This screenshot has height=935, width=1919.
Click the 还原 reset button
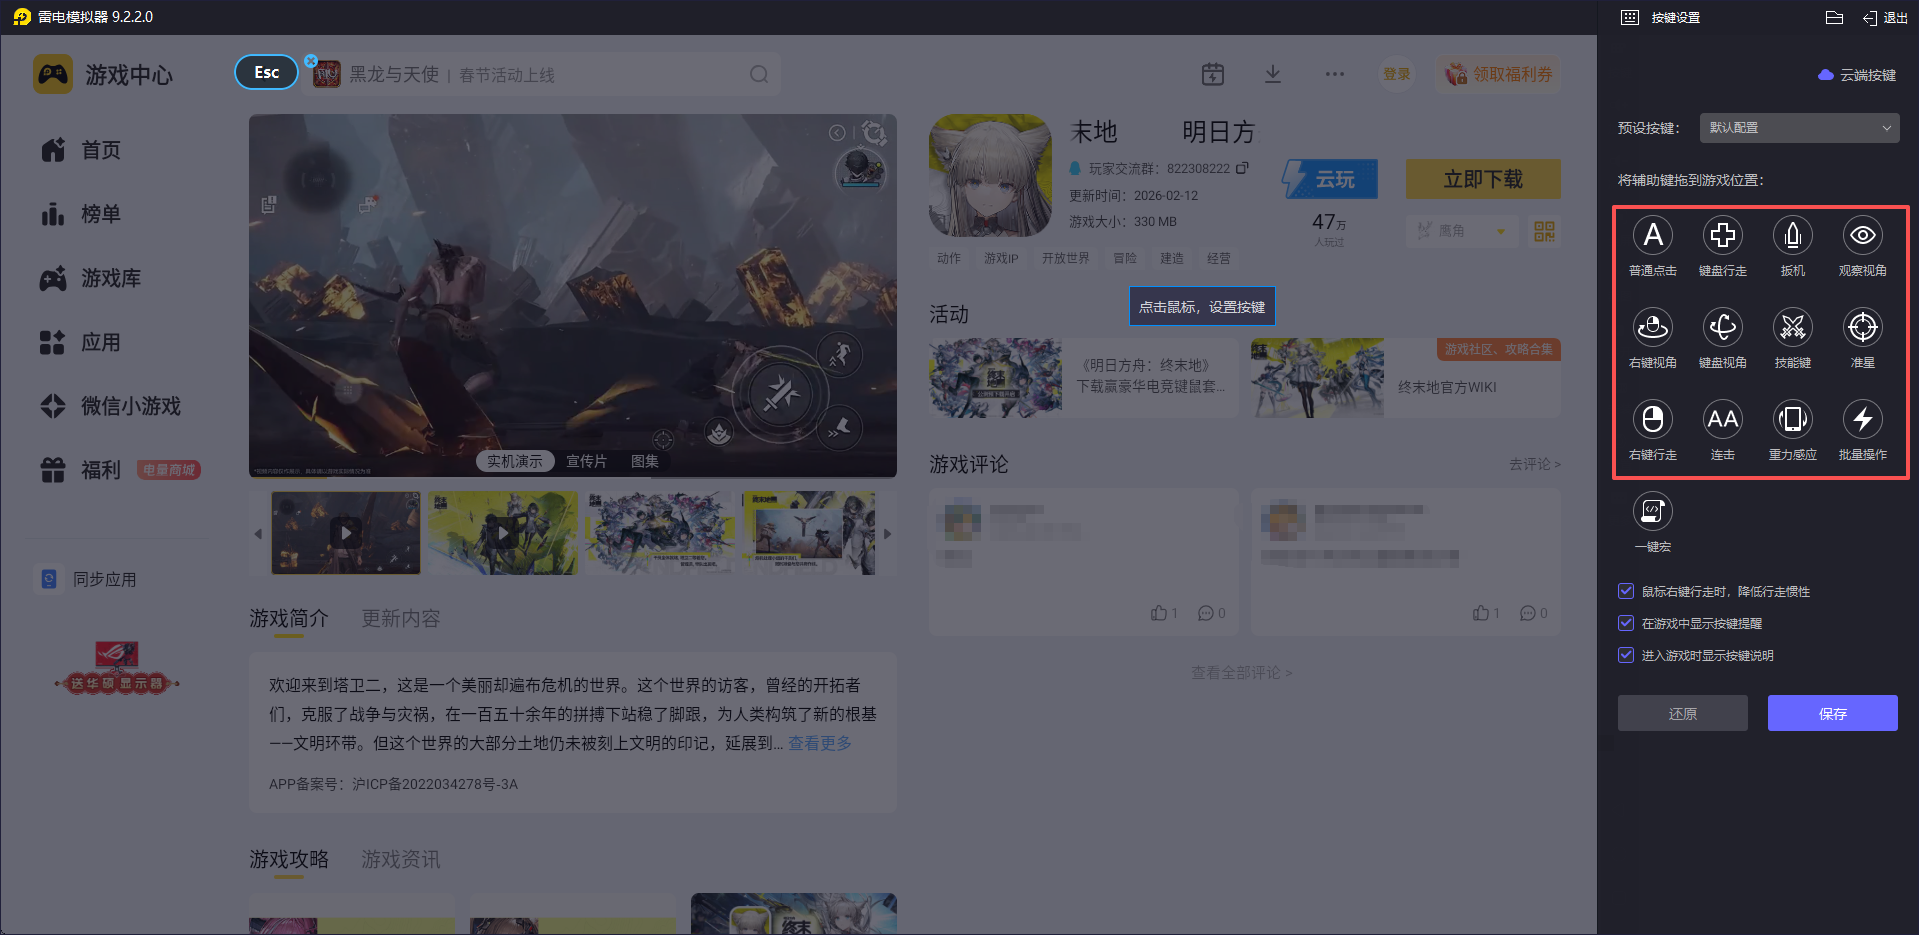[1683, 713]
